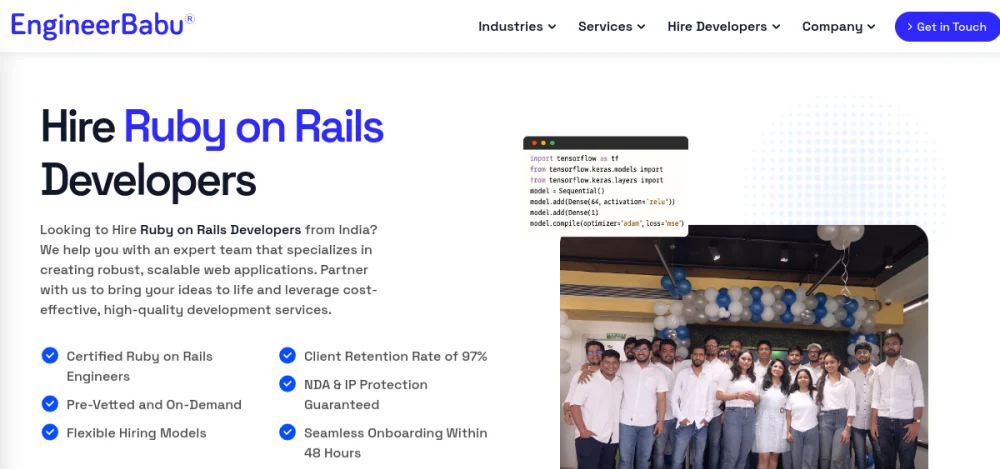Image resolution: width=1000 pixels, height=469 pixels.
Task: Click check icon beside Flexible Hiring Models
Action: click(50, 432)
